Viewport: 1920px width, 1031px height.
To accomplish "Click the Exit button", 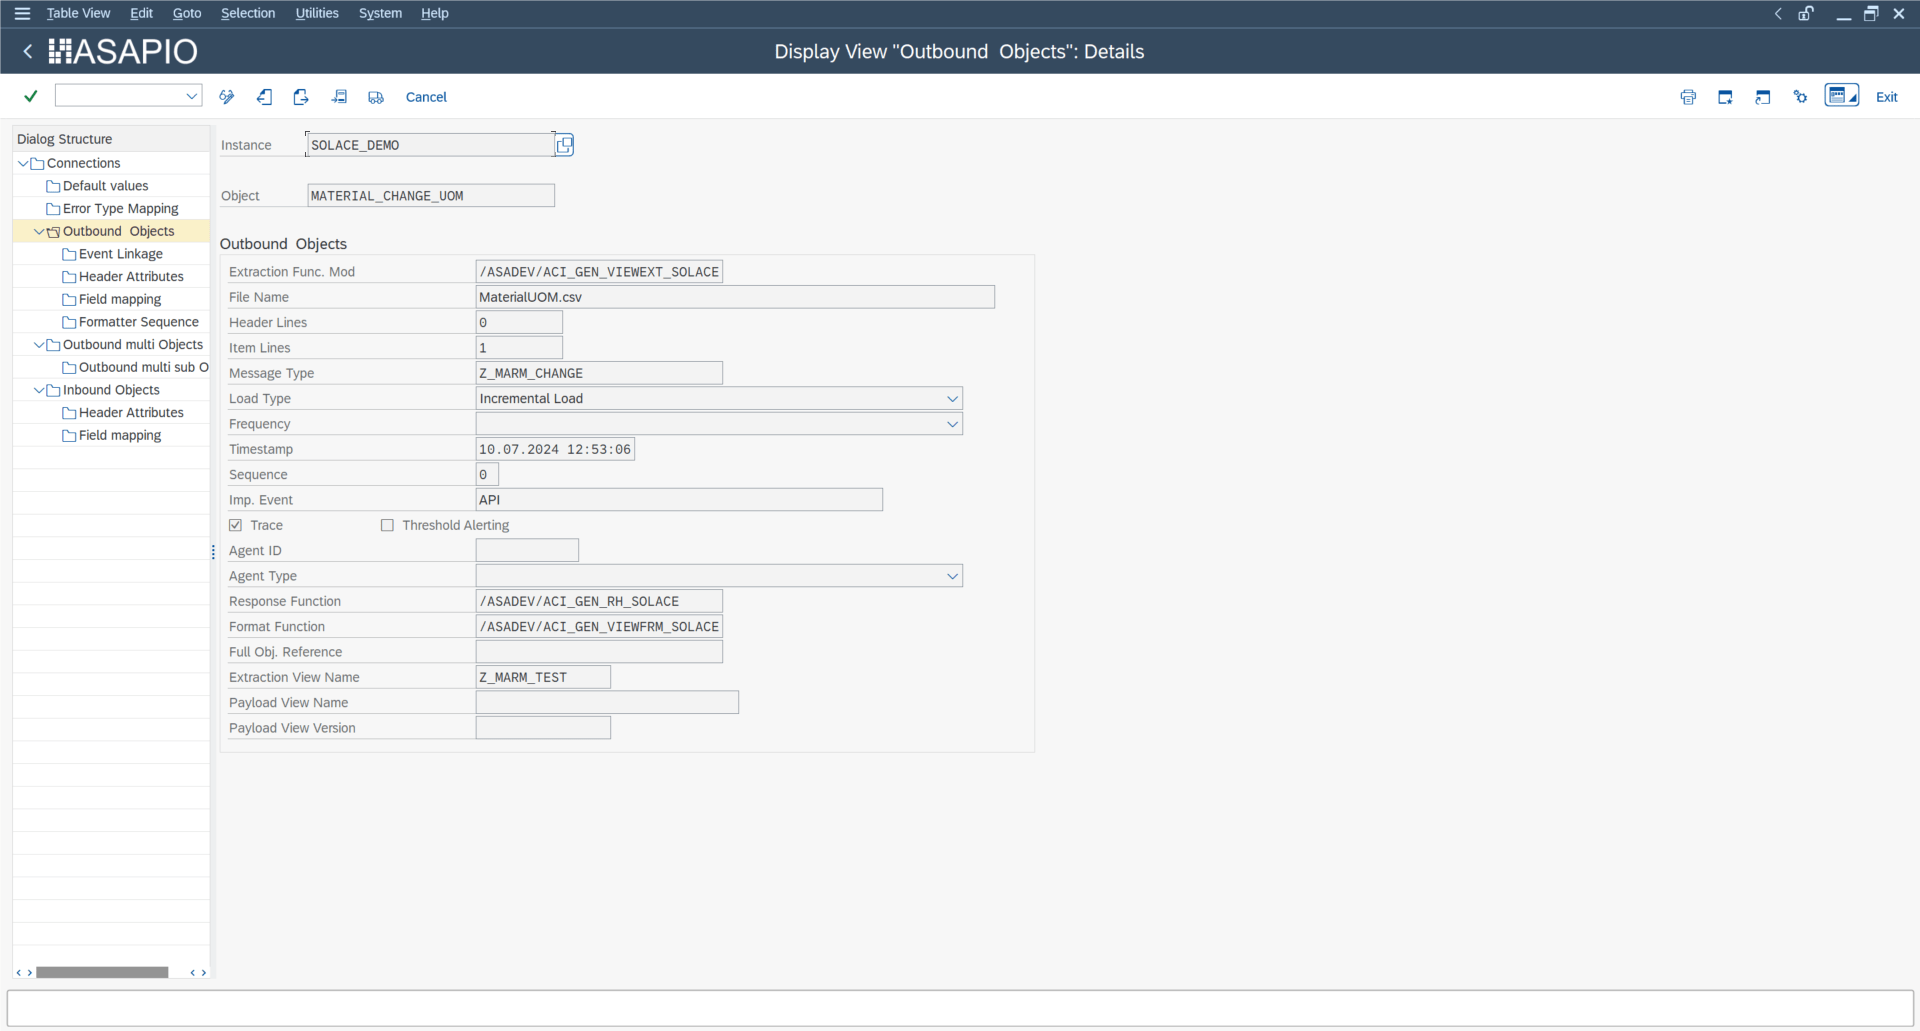I will [x=1886, y=97].
